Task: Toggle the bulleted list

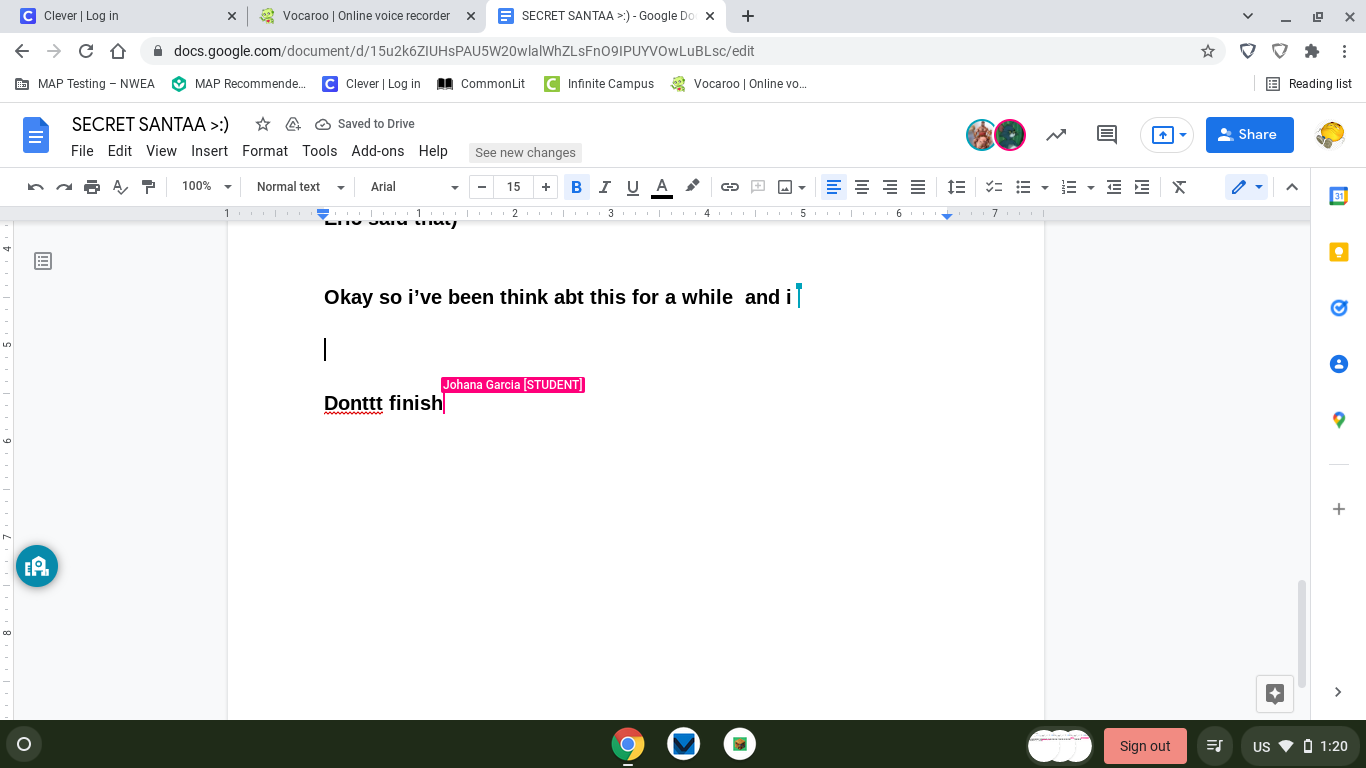Action: pyautogui.click(x=1023, y=187)
